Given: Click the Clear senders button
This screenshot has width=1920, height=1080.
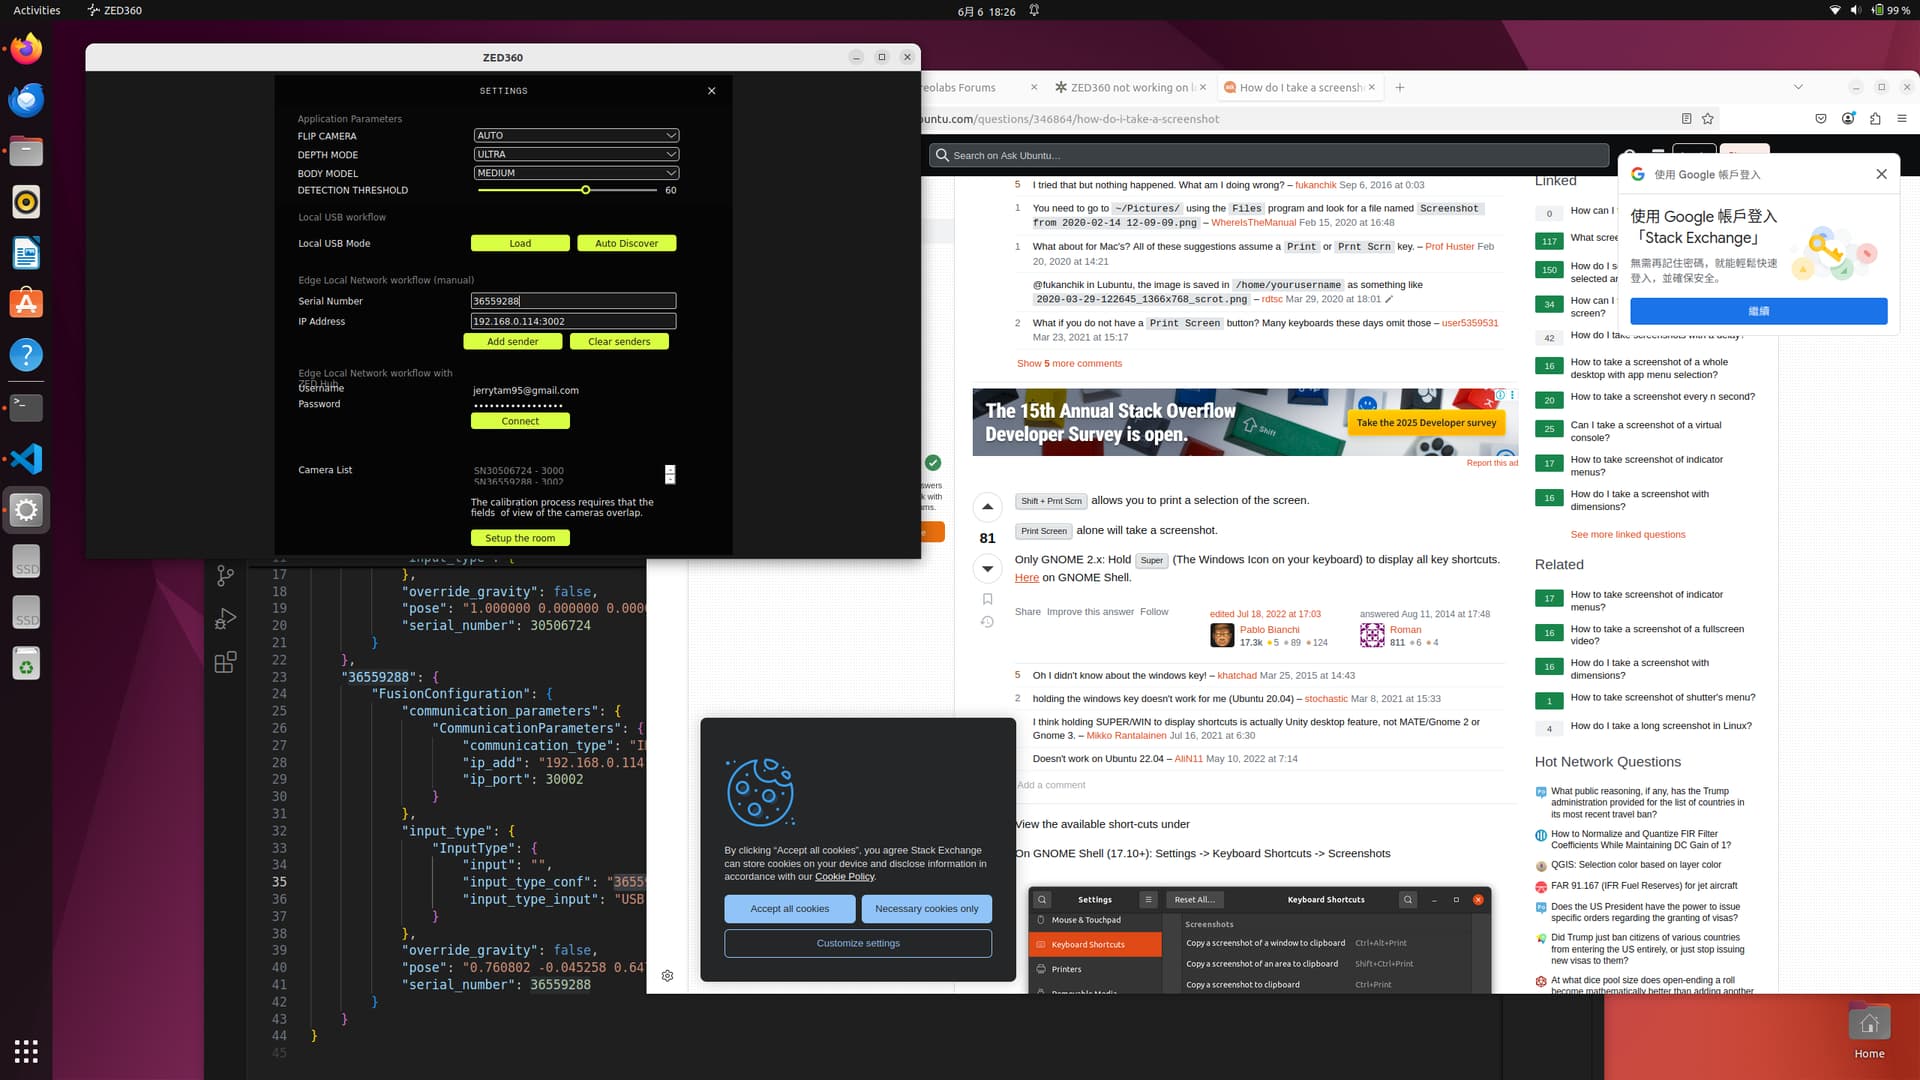Looking at the screenshot, I should click(x=619, y=342).
